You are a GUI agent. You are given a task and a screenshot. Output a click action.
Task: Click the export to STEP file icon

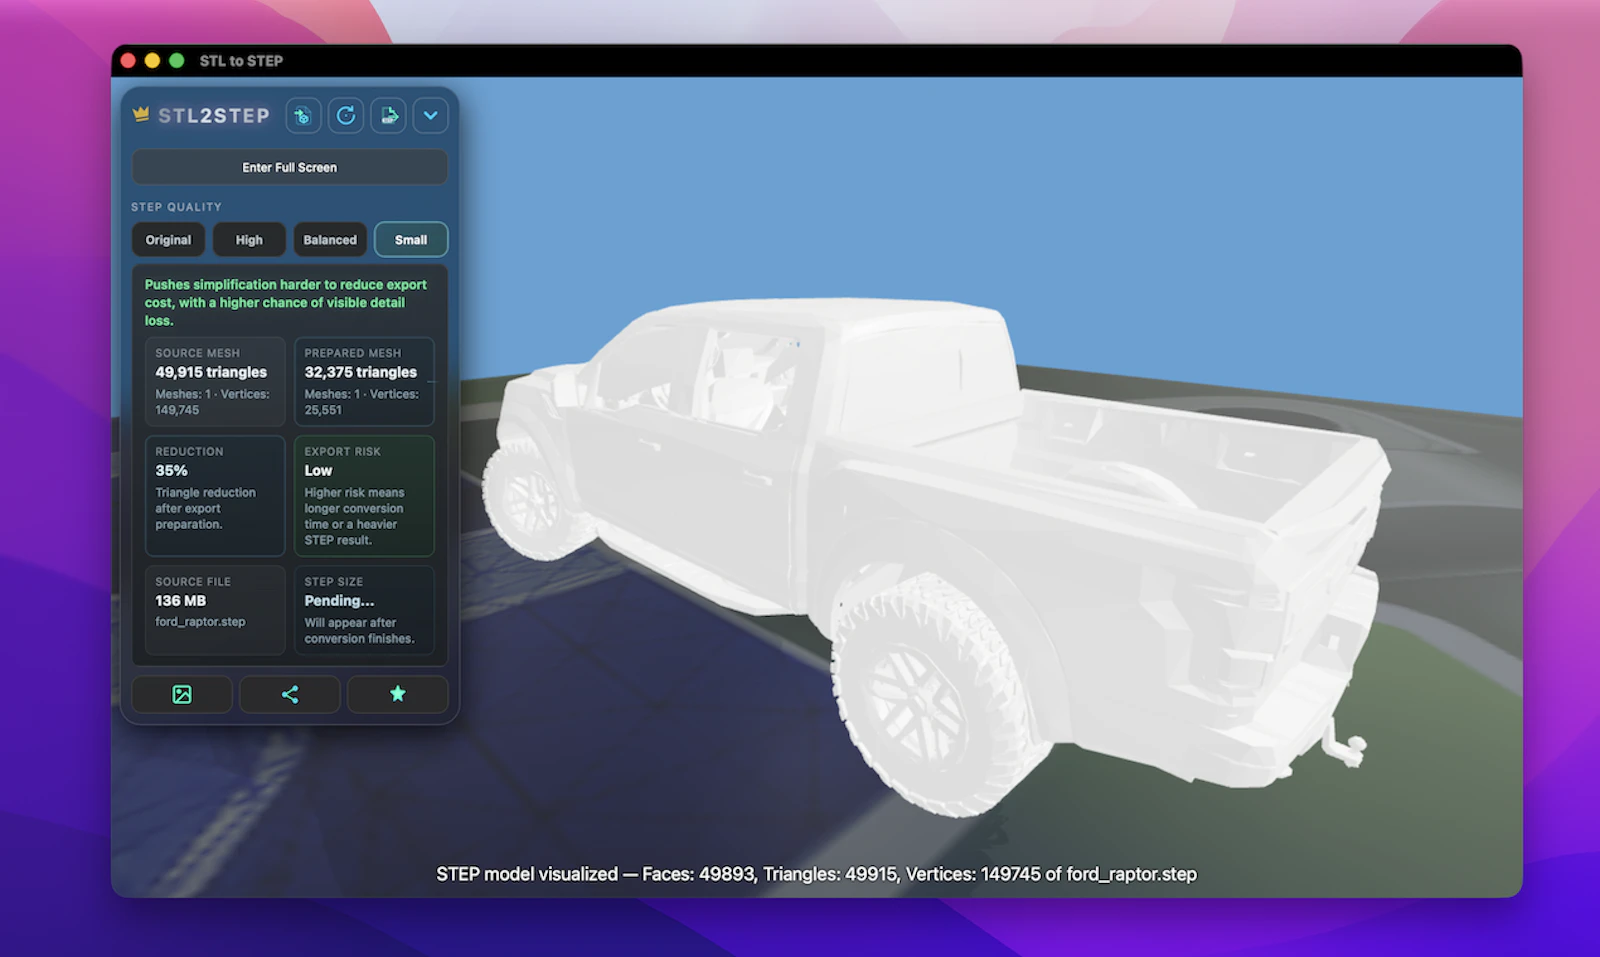pos(389,116)
